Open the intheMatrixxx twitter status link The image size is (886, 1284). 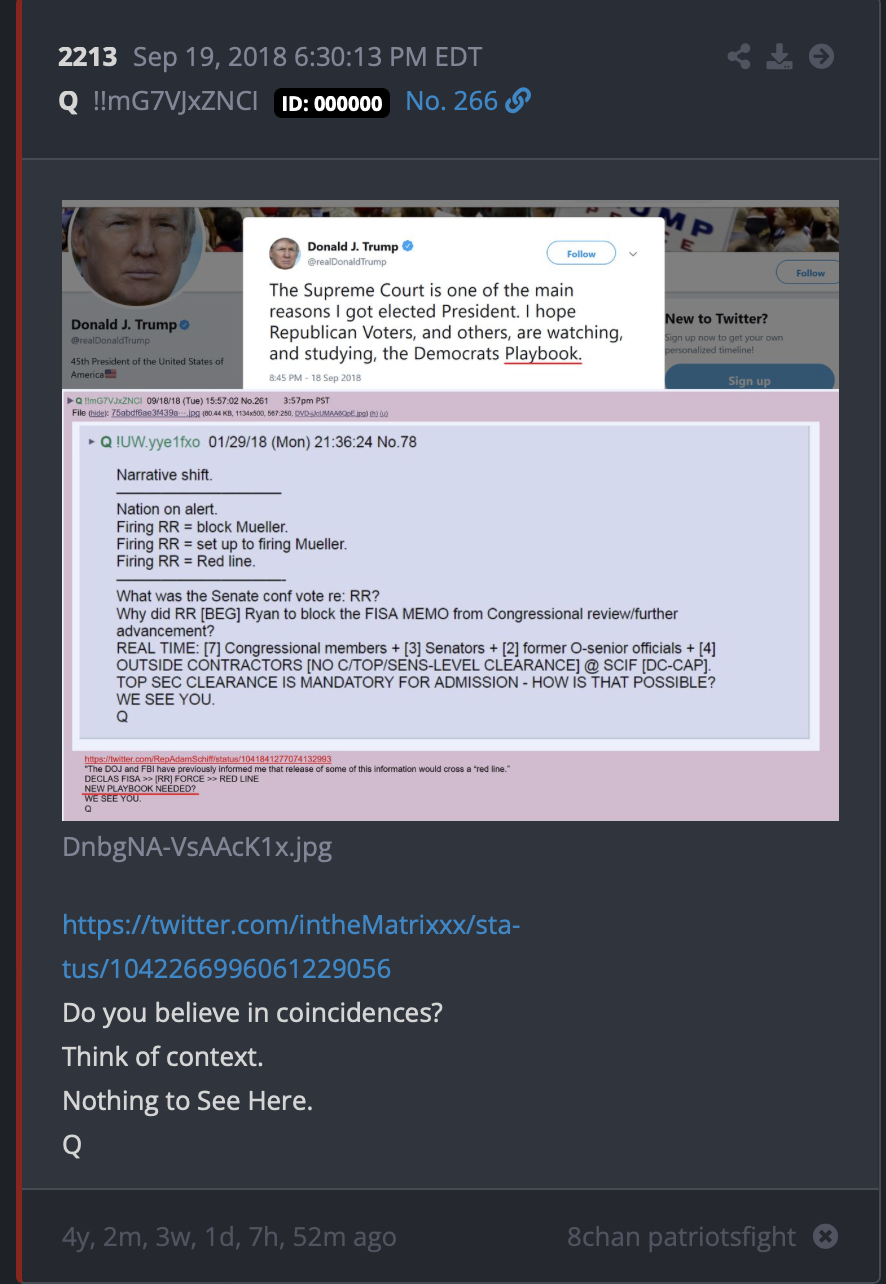pyautogui.click(x=291, y=947)
